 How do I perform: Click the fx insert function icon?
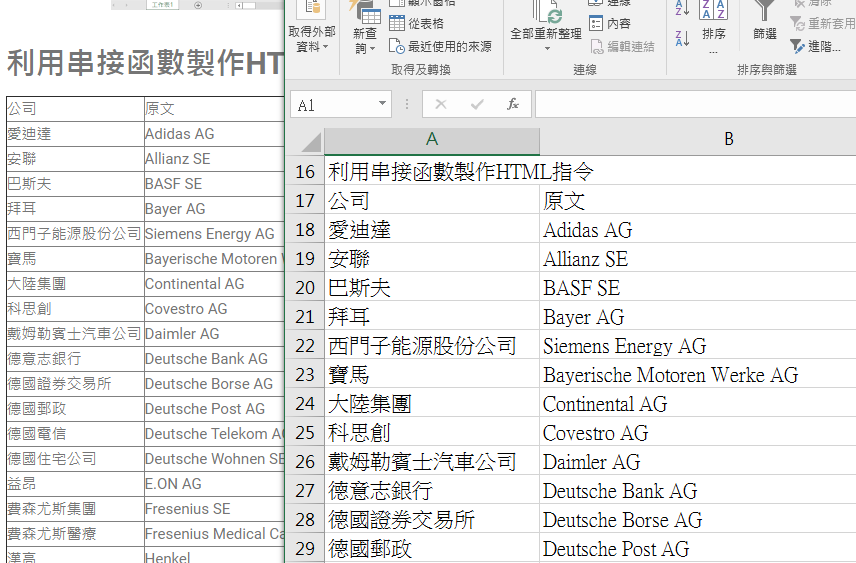[513, 104]
